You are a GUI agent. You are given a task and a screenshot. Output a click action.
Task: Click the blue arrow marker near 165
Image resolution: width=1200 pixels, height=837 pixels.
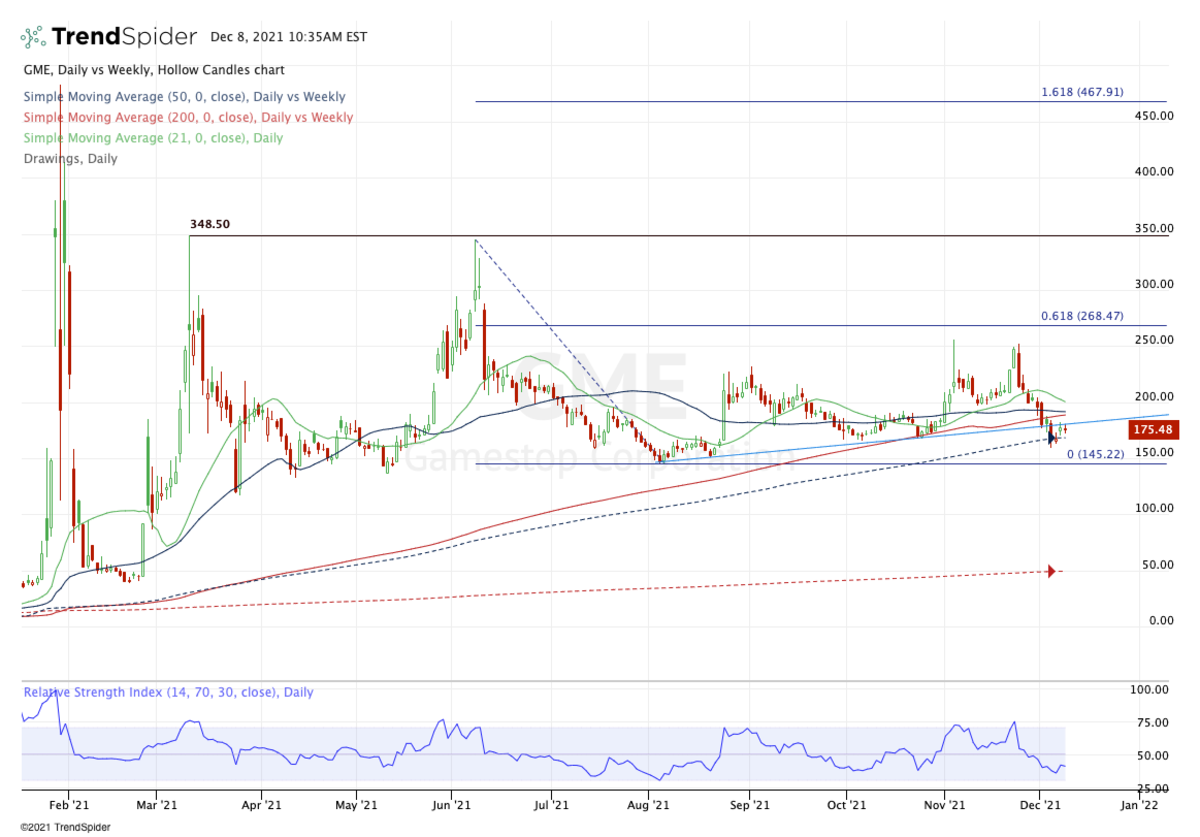[1051, 437]
